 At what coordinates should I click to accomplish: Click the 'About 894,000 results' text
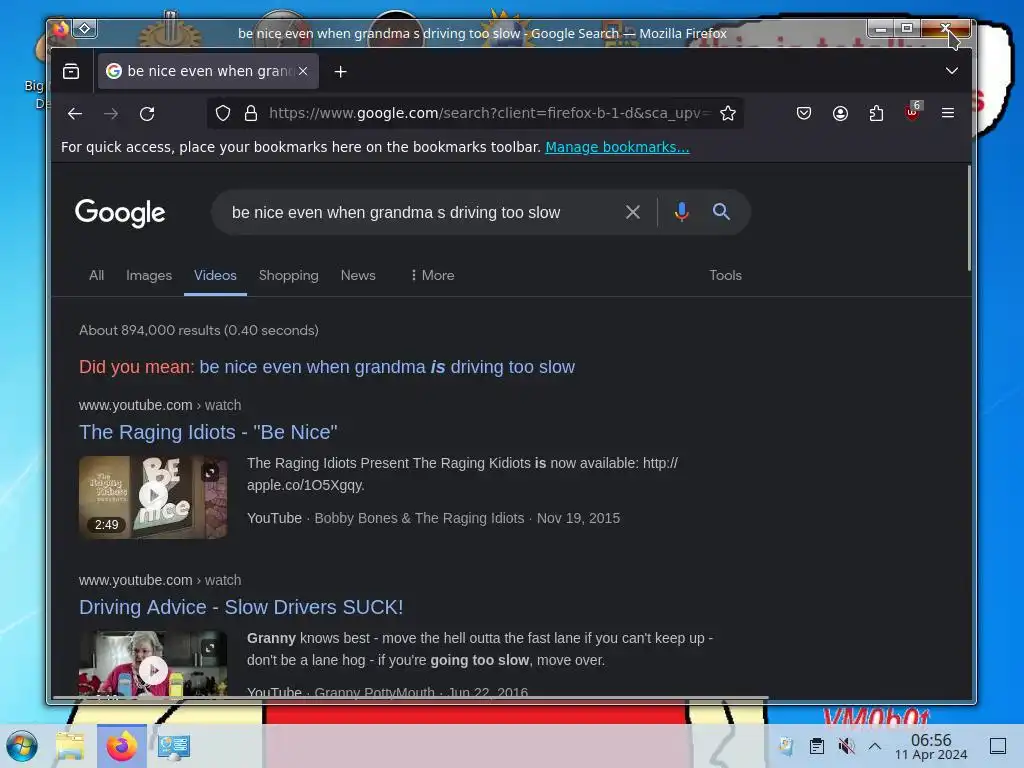pyautogui.click(x=199, y=330)
